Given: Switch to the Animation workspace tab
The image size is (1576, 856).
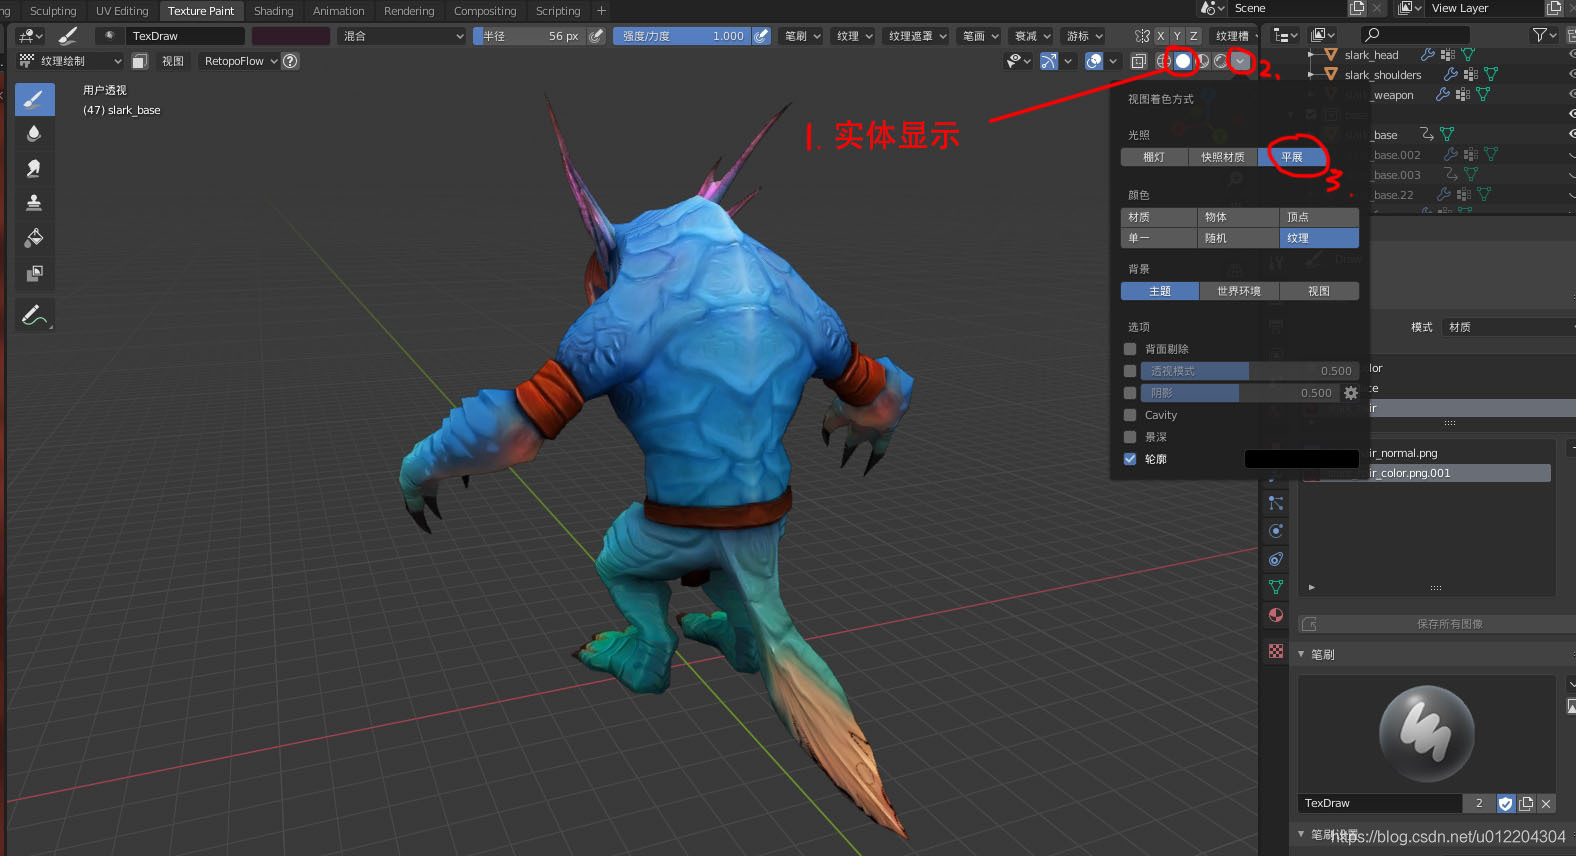Looking at the screenshot, I should [x=339, y=11].
